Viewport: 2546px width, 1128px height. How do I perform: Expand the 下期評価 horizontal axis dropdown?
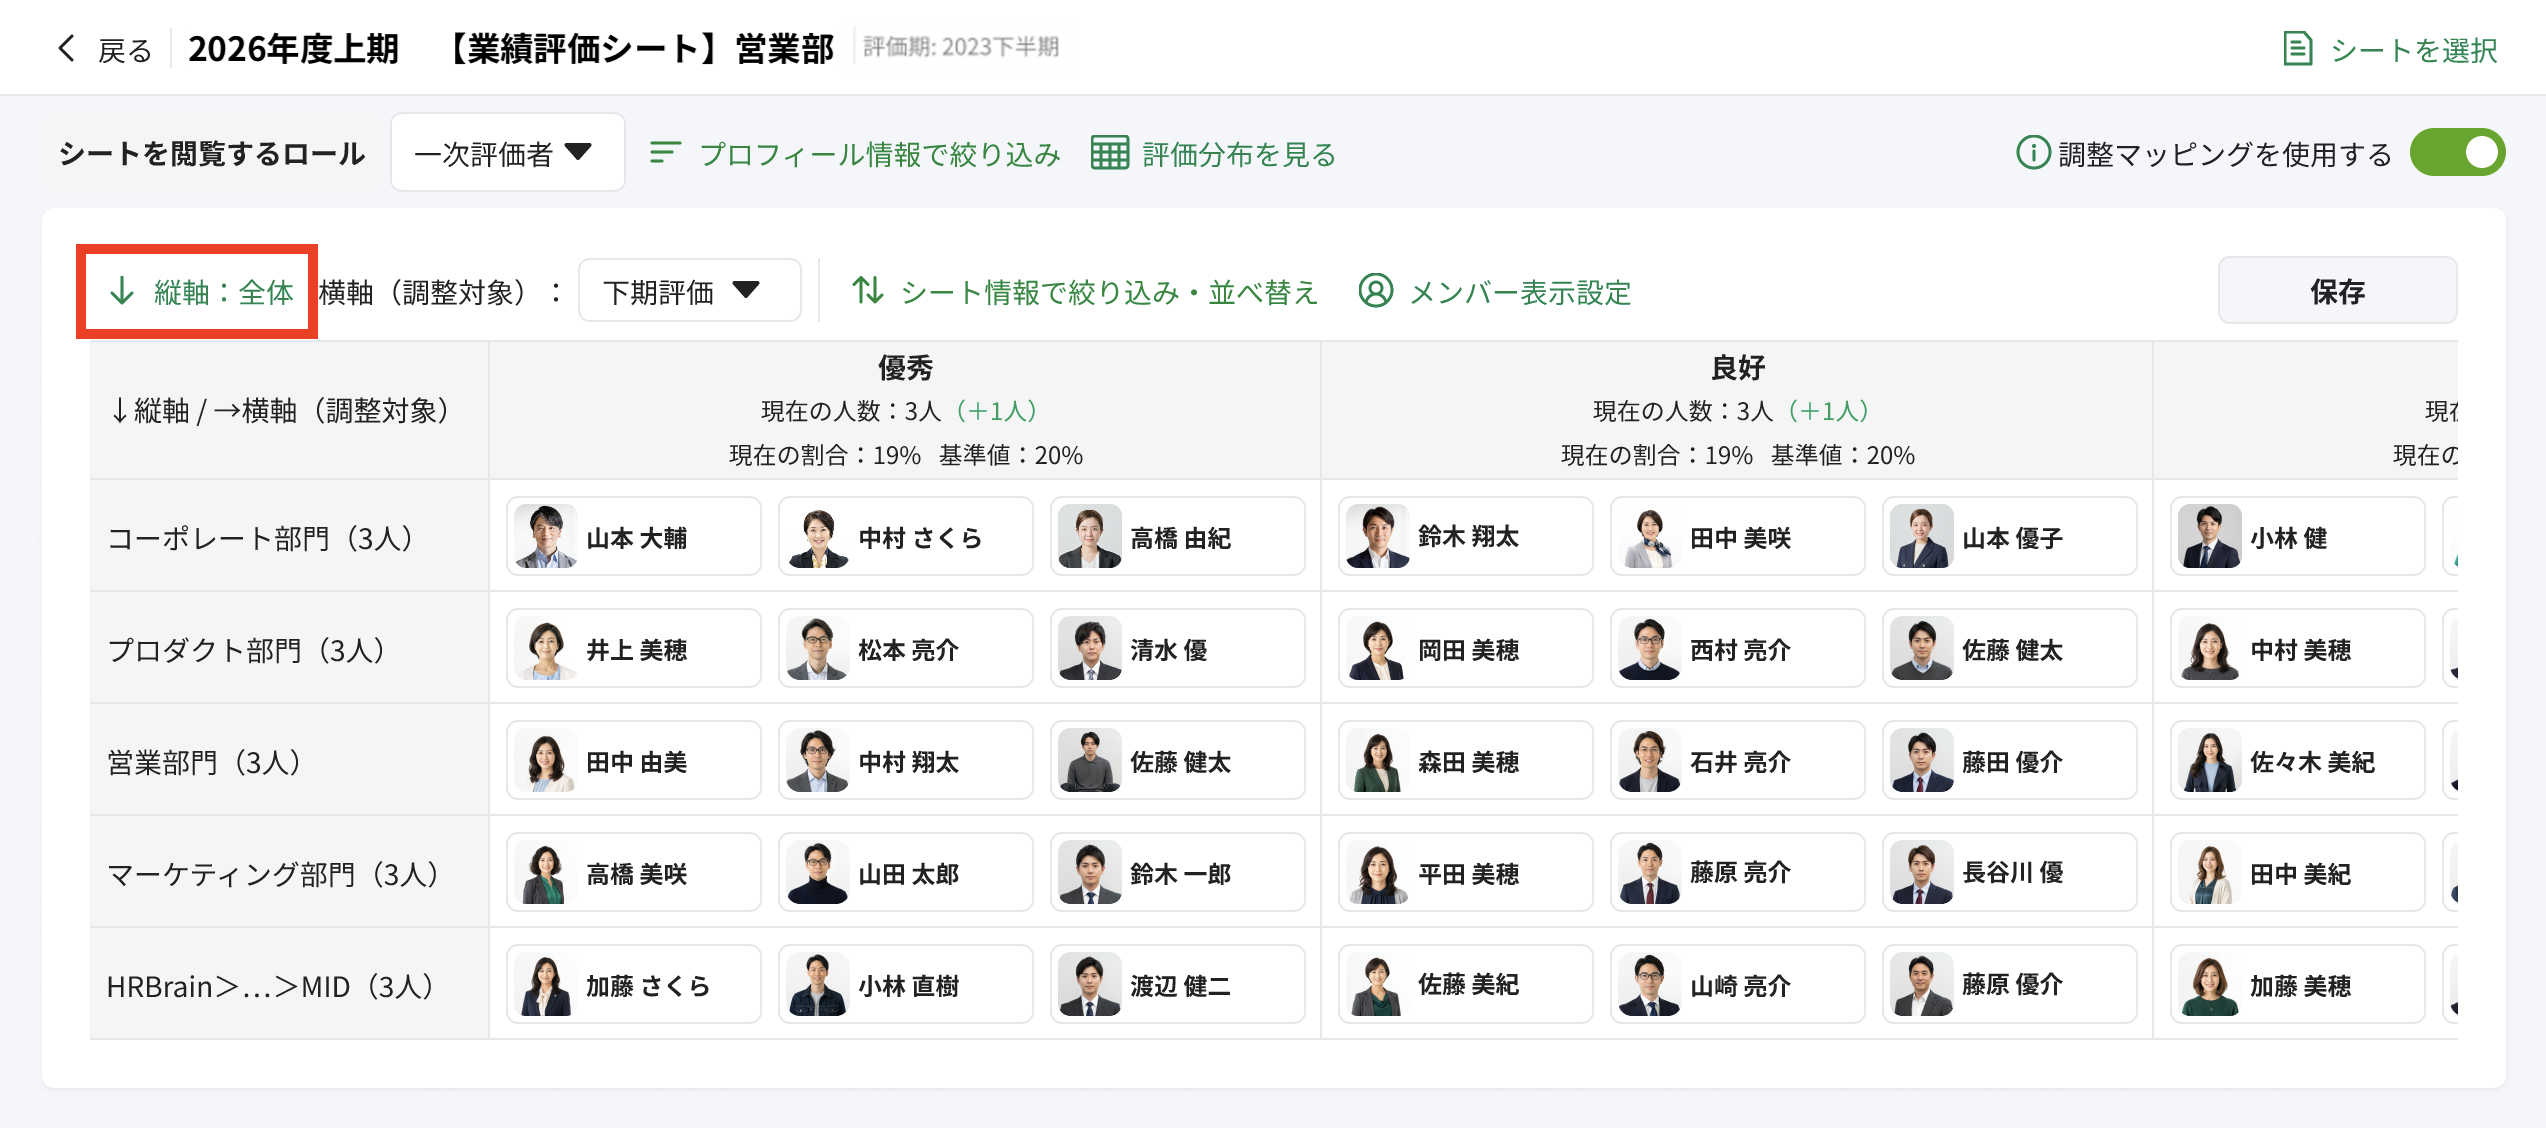click(x=689, y=291)
